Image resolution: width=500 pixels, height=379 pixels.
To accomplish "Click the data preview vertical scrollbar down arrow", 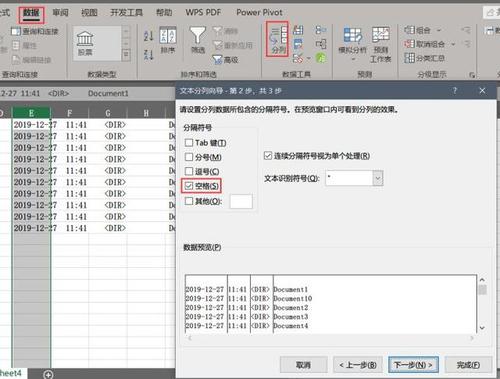I will point(482,328).
